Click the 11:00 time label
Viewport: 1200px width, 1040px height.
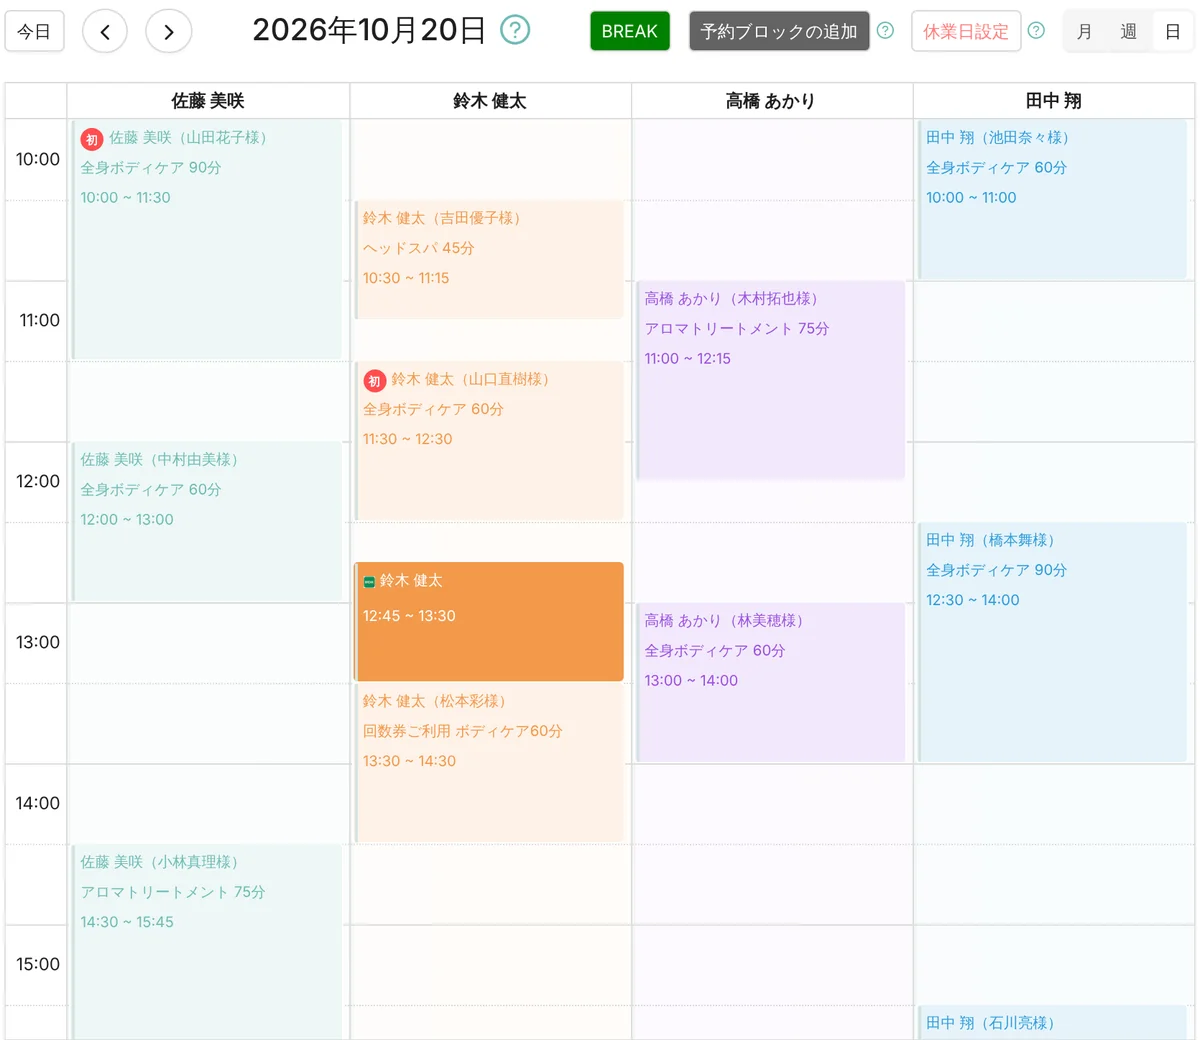coord(39,320)
